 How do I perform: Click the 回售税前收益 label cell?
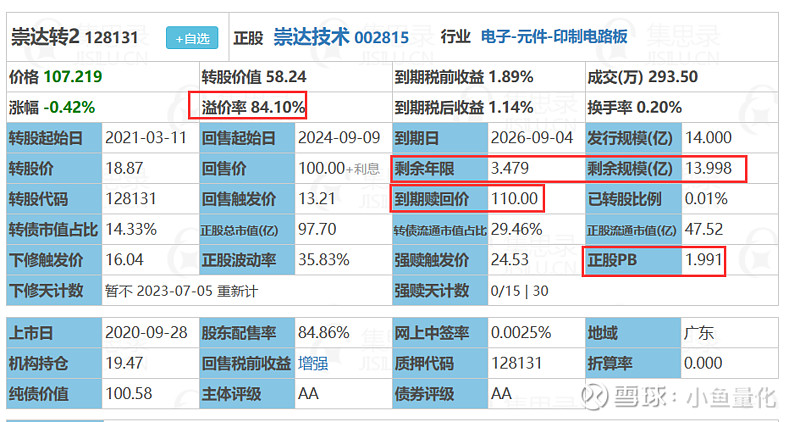247,363
